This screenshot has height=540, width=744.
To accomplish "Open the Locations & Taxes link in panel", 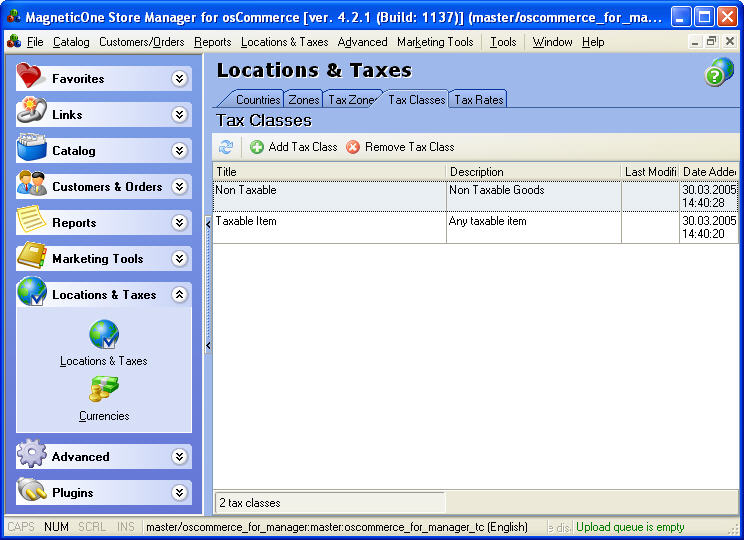I will [103, 361].
